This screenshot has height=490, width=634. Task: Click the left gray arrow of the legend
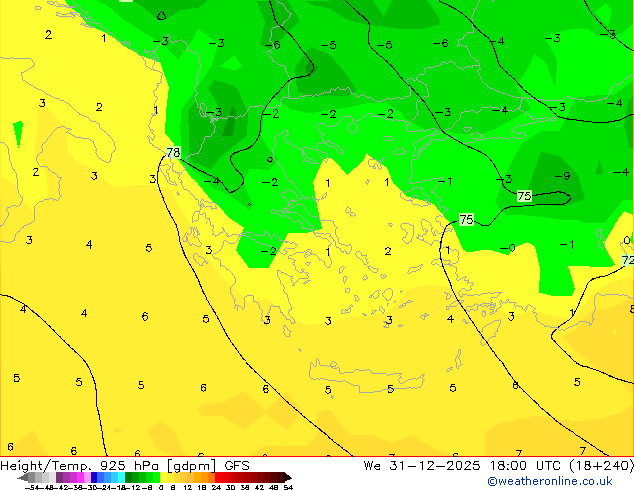click(23, 478)
